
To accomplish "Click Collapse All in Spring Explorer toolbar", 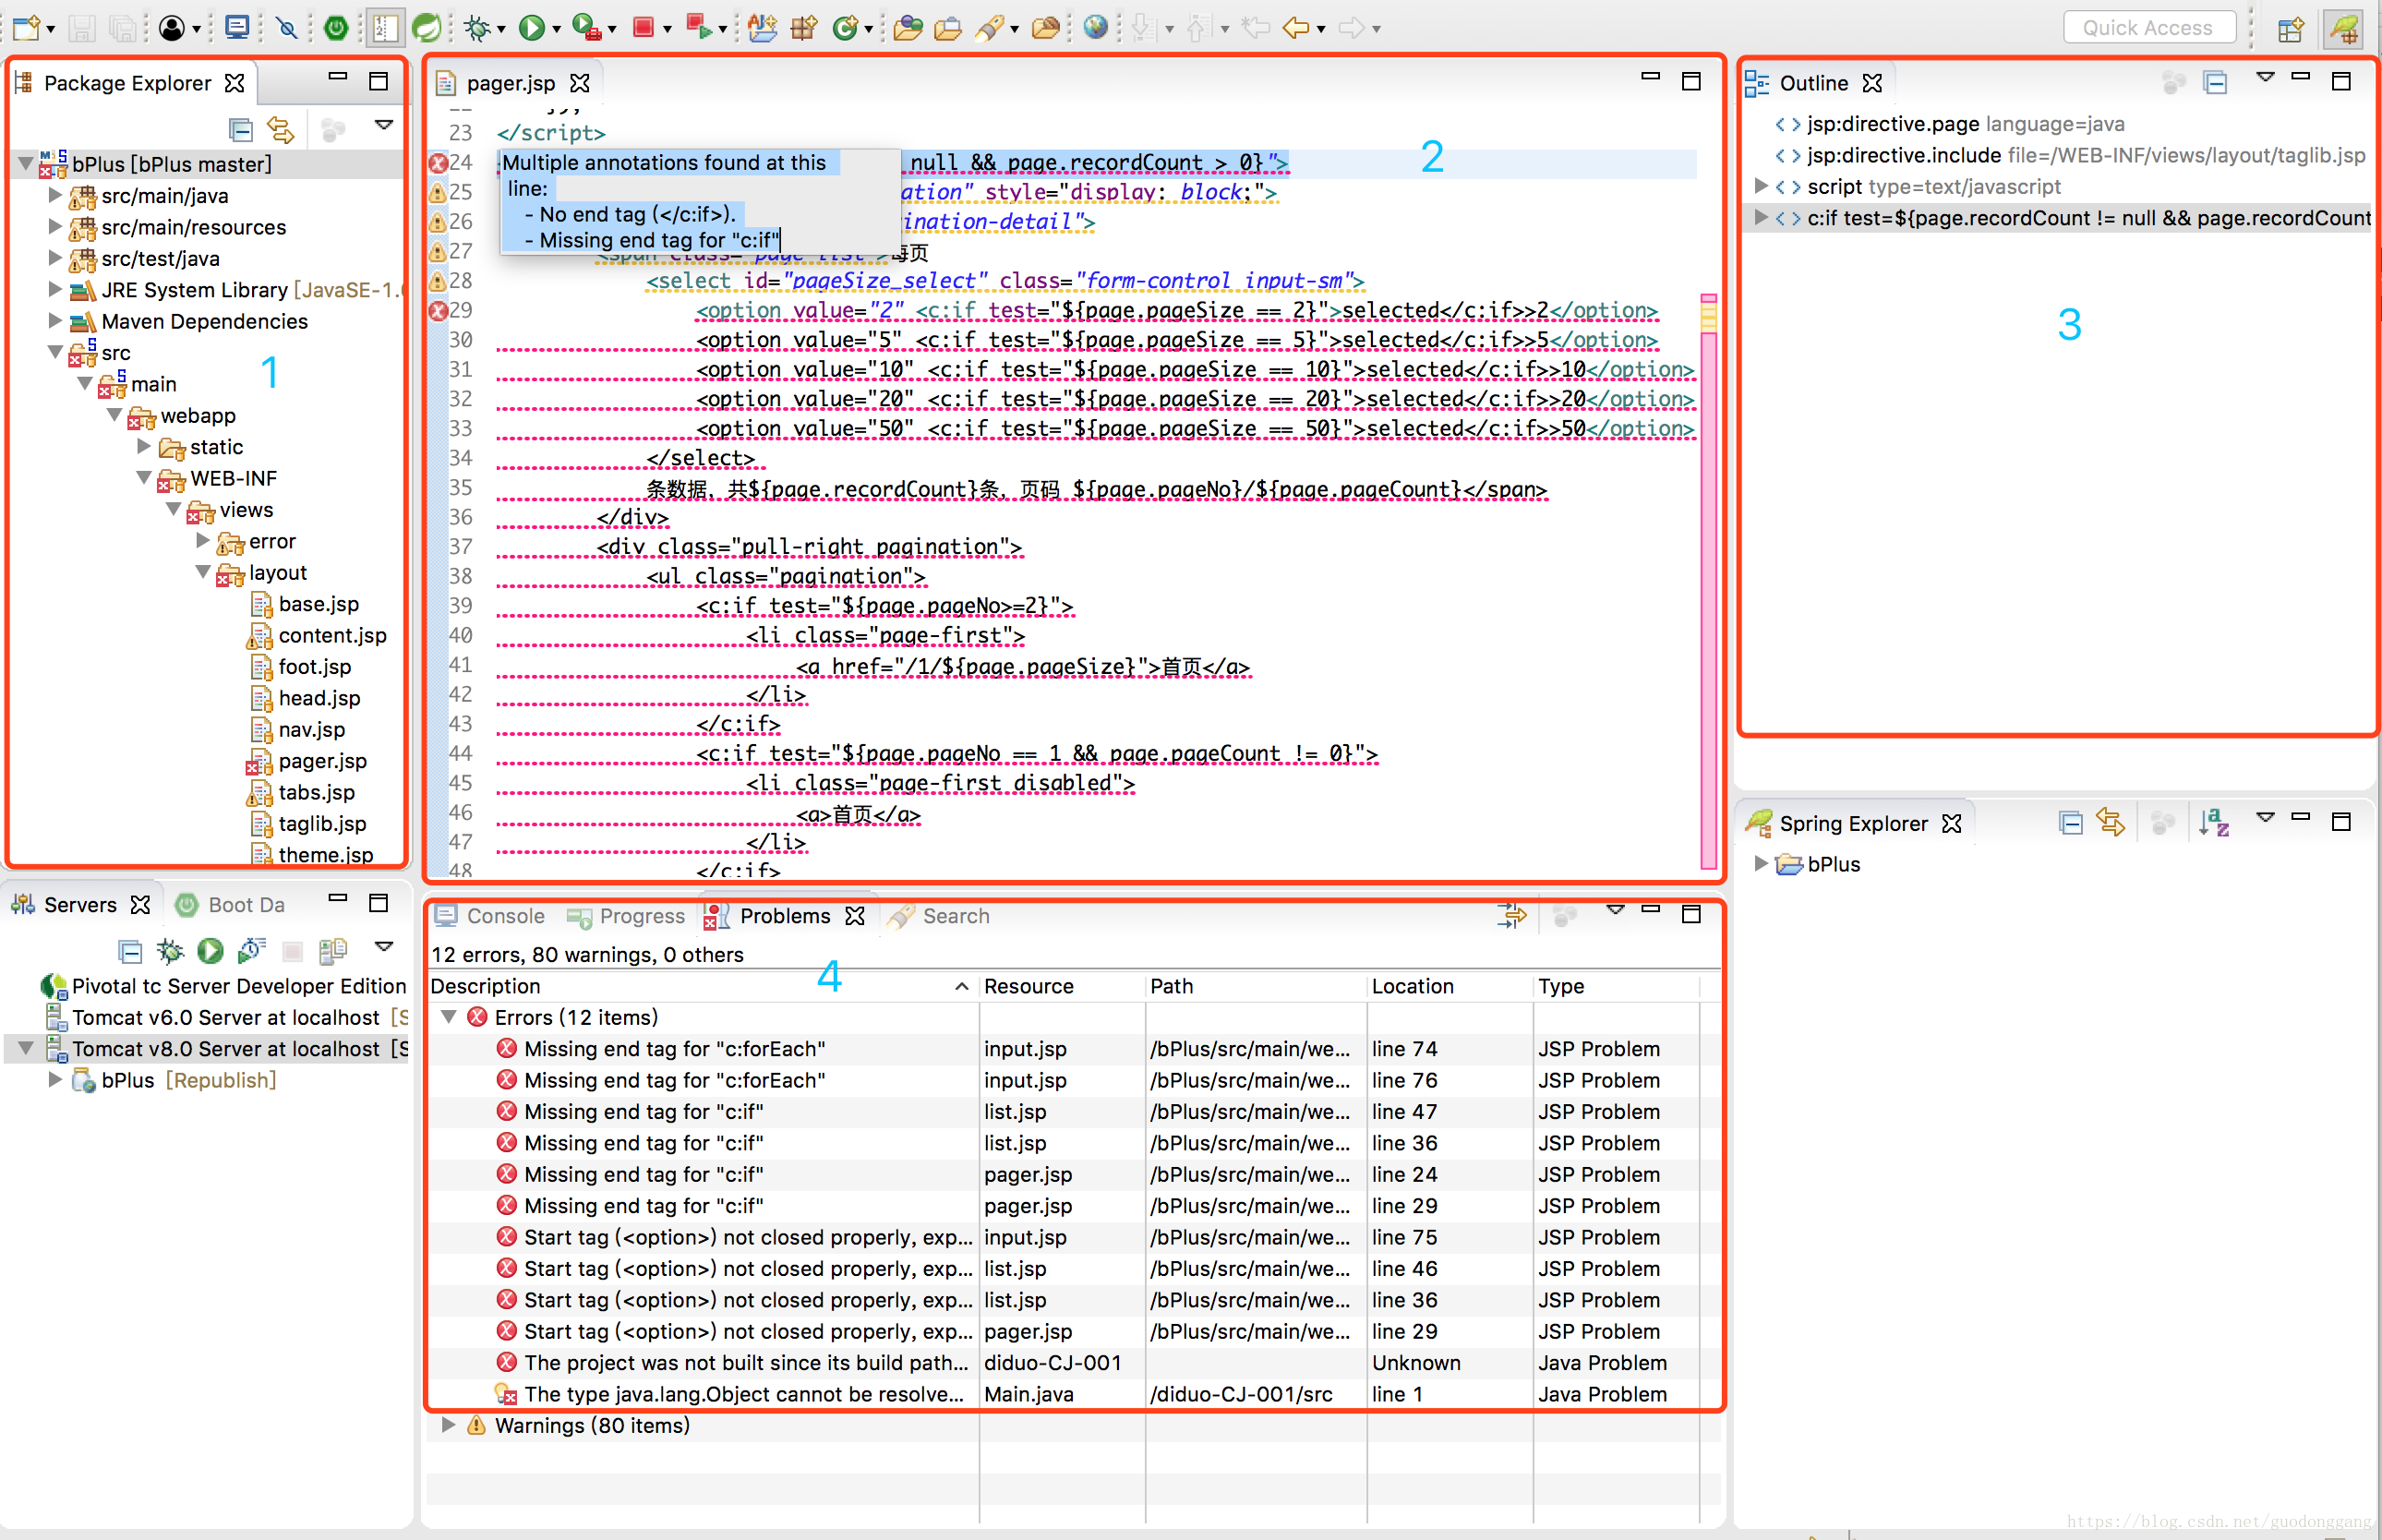I will pos(2071,823).
